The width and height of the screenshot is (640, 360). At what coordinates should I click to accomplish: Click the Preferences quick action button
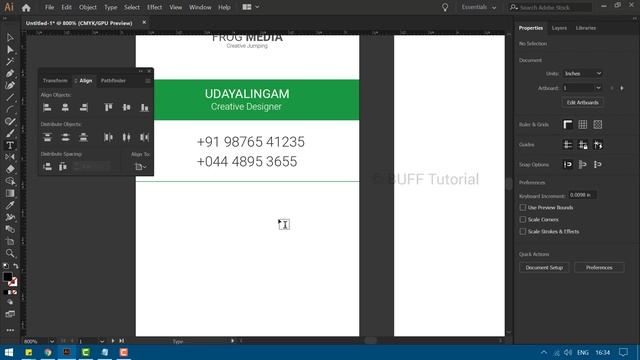pyautogui.click(x=599, y=268)
